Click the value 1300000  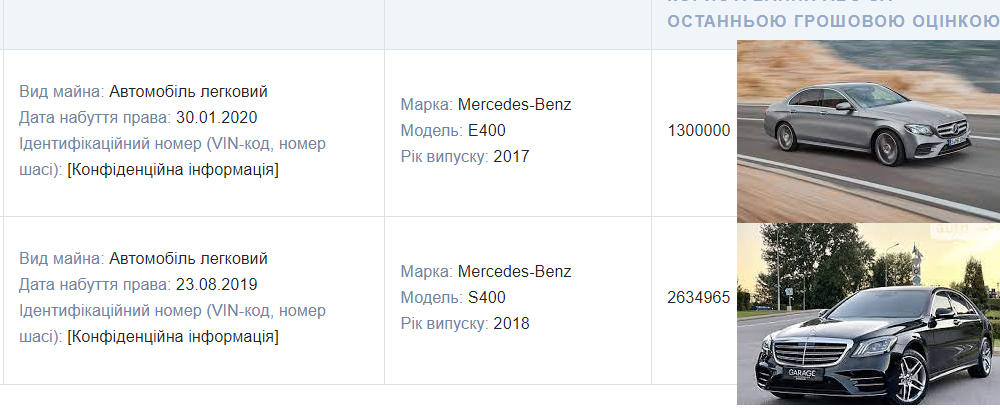coord(698,131)
